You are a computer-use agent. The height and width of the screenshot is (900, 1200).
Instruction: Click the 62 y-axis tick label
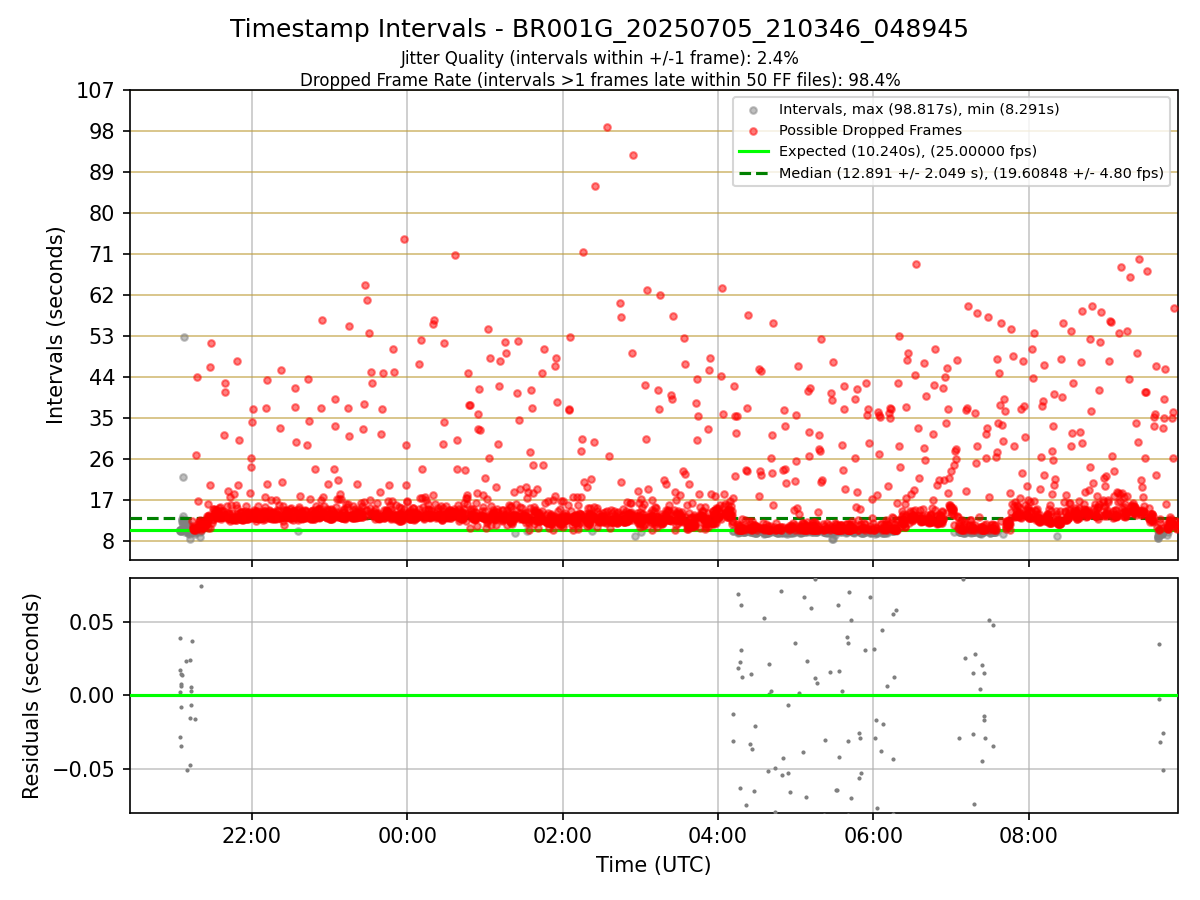[x=104, y=295]
